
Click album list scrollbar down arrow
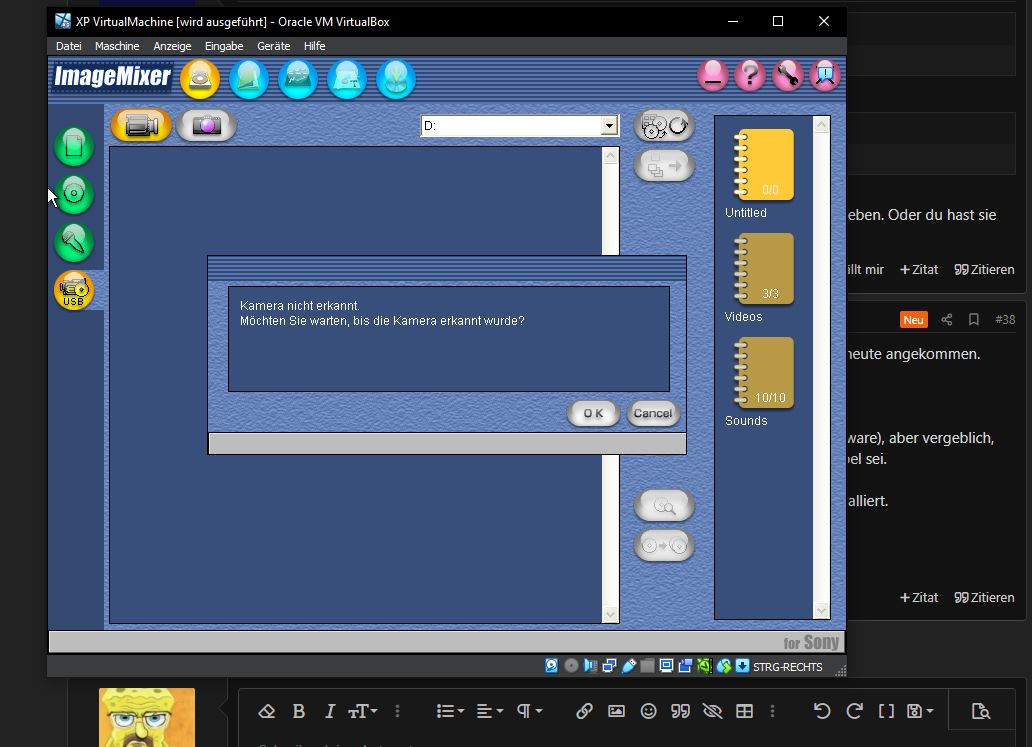[821, 610]
